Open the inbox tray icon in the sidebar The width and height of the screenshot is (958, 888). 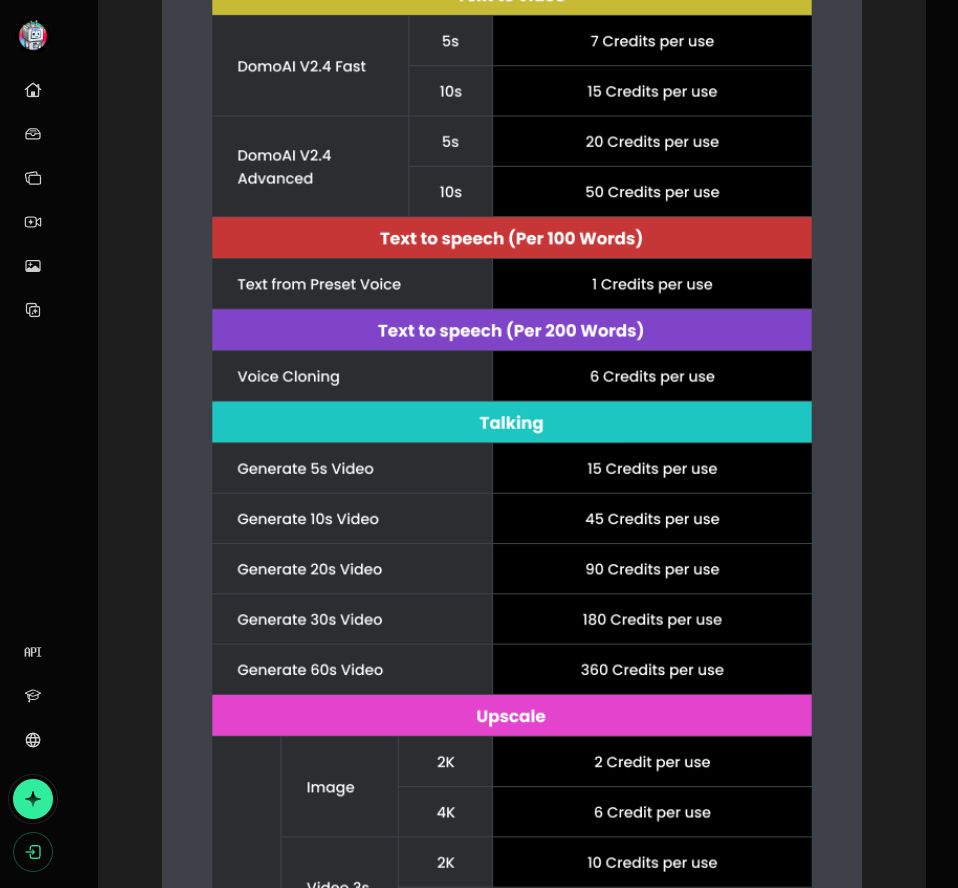[33, 134]
